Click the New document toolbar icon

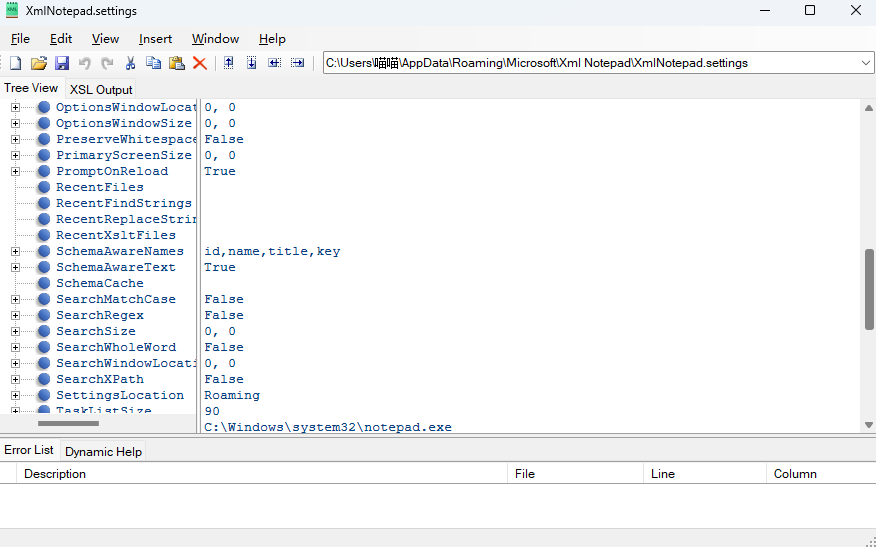15,63
